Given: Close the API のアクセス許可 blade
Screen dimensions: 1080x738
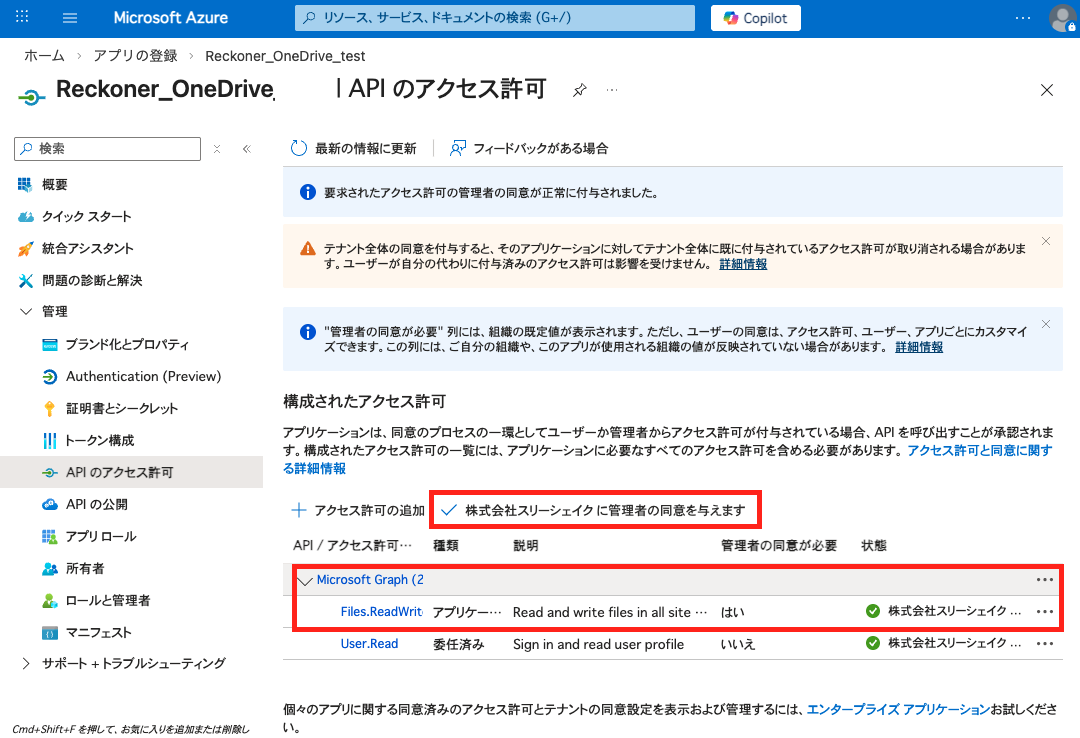Looking at the screenshot, I should pos(1047,90).
